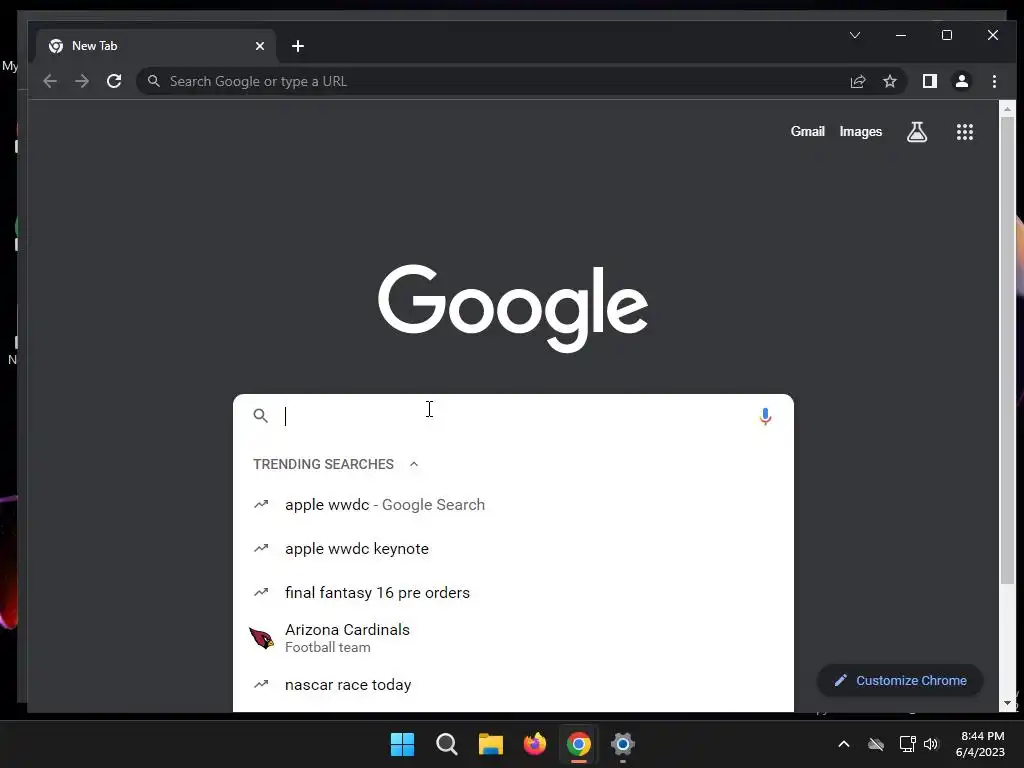Show hidden system tray icons
This screenshot has width=1024, height=768.
844,744
